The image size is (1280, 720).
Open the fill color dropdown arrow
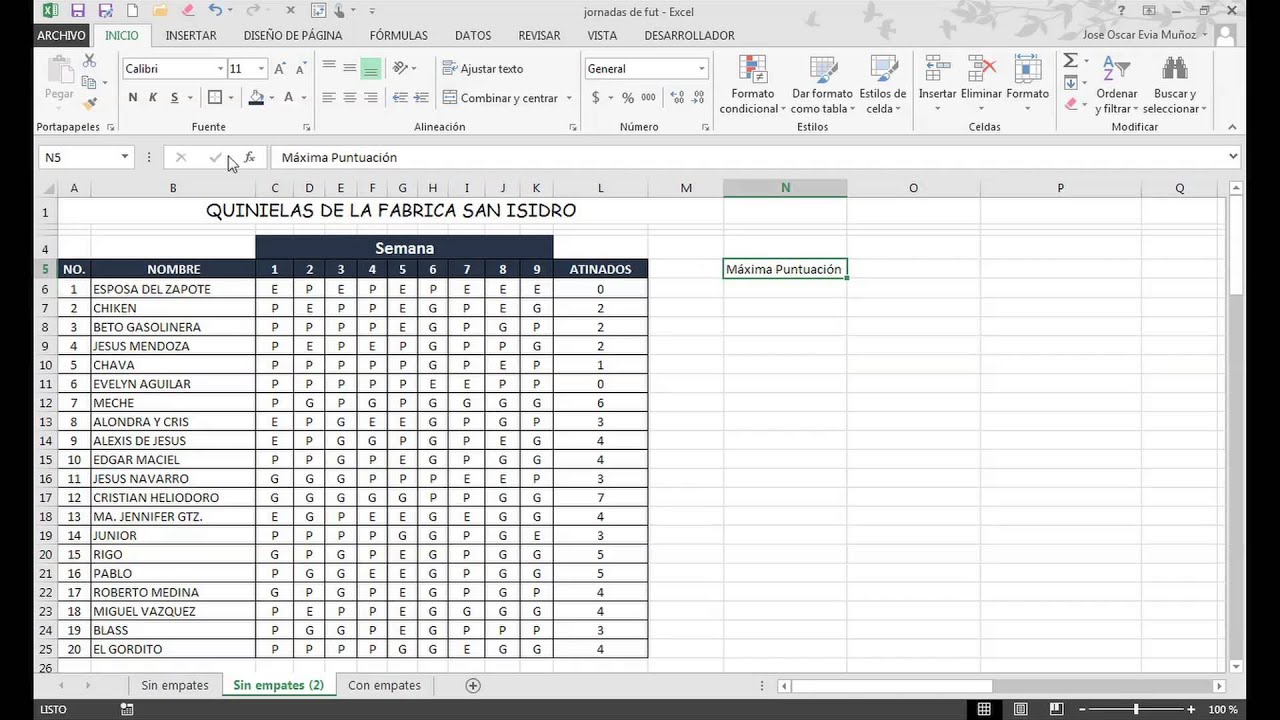pyautogui.click(x=273, y=98)
